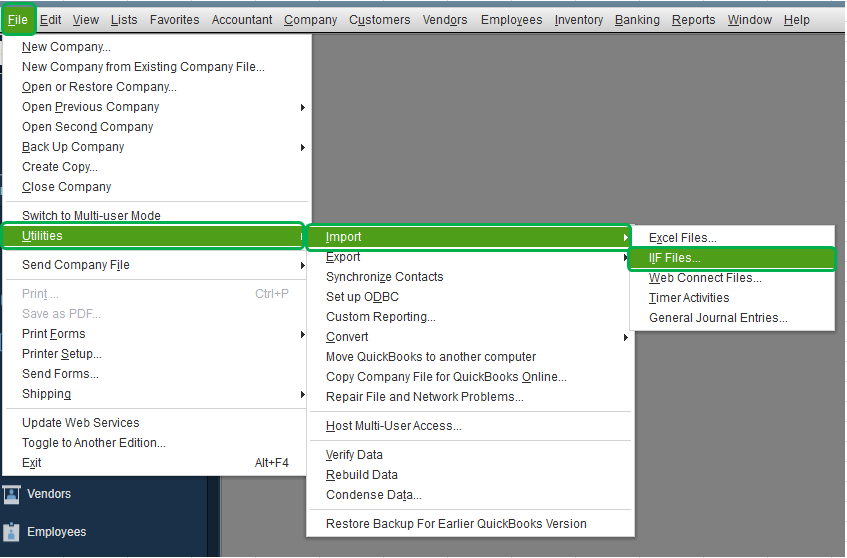The image size is (847, 558).
Task: Choose Web Connect Files...
Action: click(732, 278)
